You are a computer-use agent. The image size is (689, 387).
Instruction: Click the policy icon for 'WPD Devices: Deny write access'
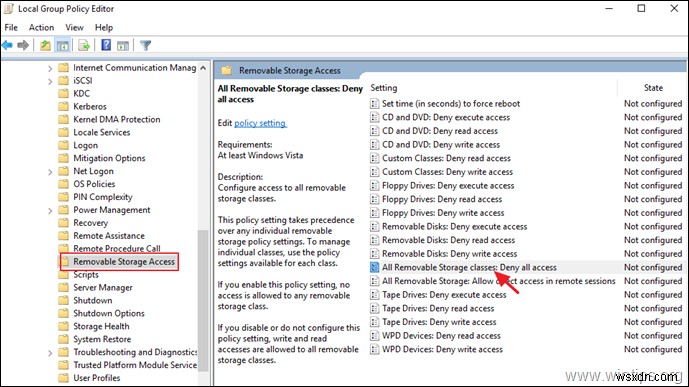(x=374, y=349)
